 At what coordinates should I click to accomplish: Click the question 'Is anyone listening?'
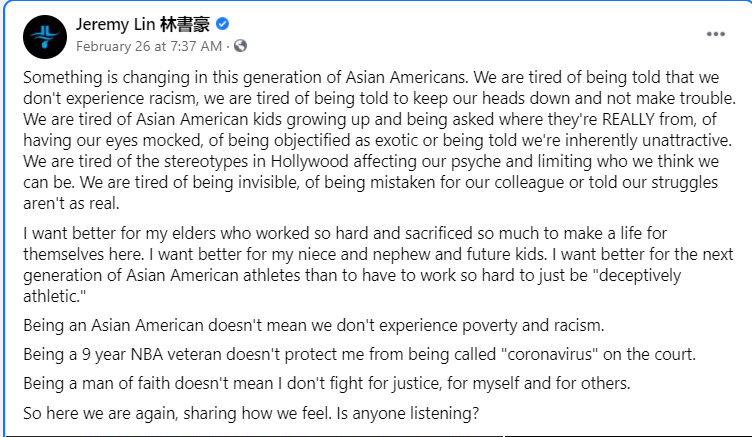408,413
